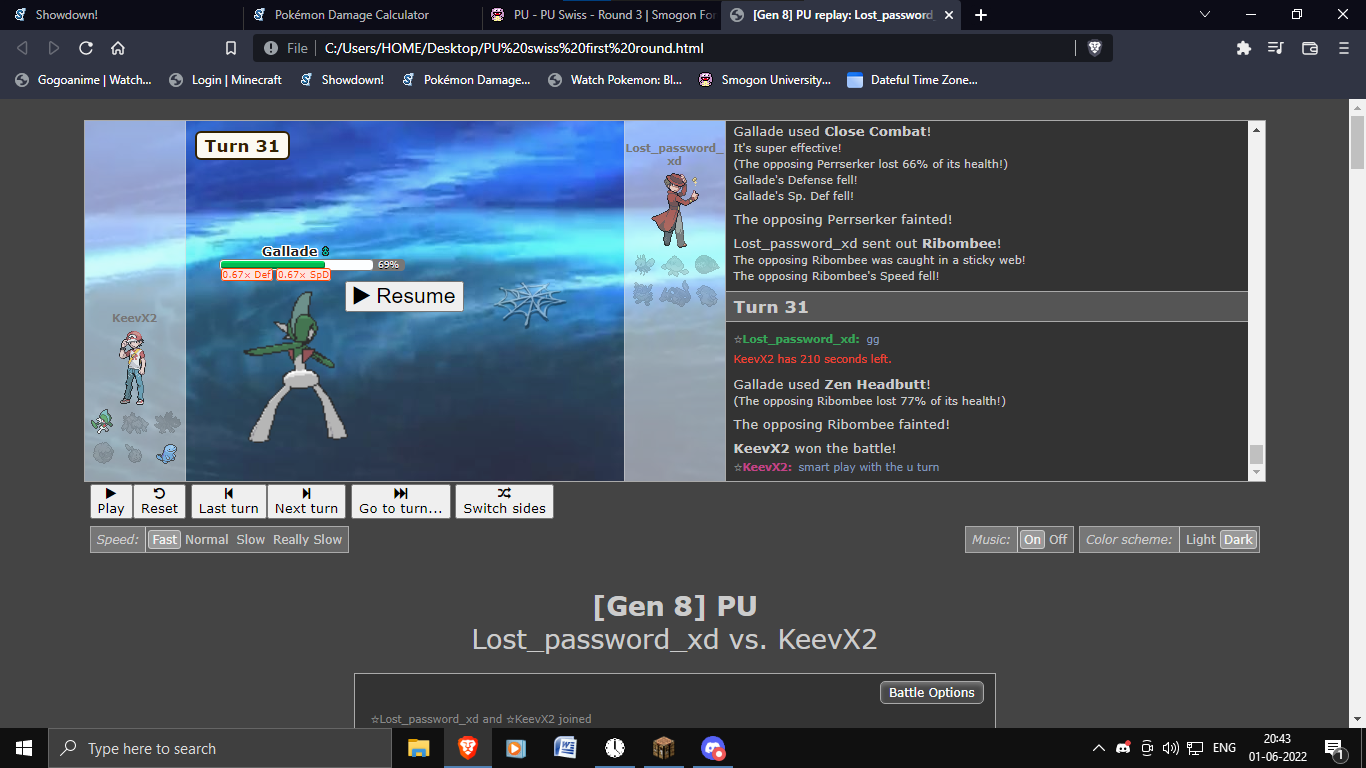Open the browser extensions menu
1366x768 pixels.
[1244, 48]
